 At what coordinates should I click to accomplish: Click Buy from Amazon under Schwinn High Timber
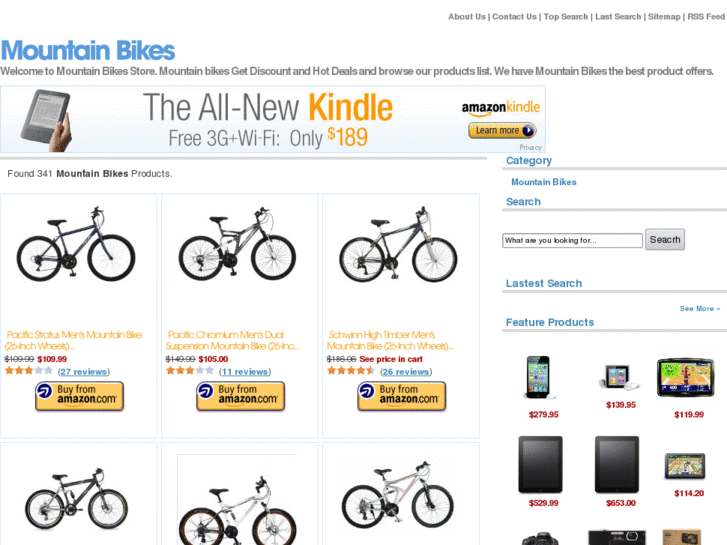[402, 396]
